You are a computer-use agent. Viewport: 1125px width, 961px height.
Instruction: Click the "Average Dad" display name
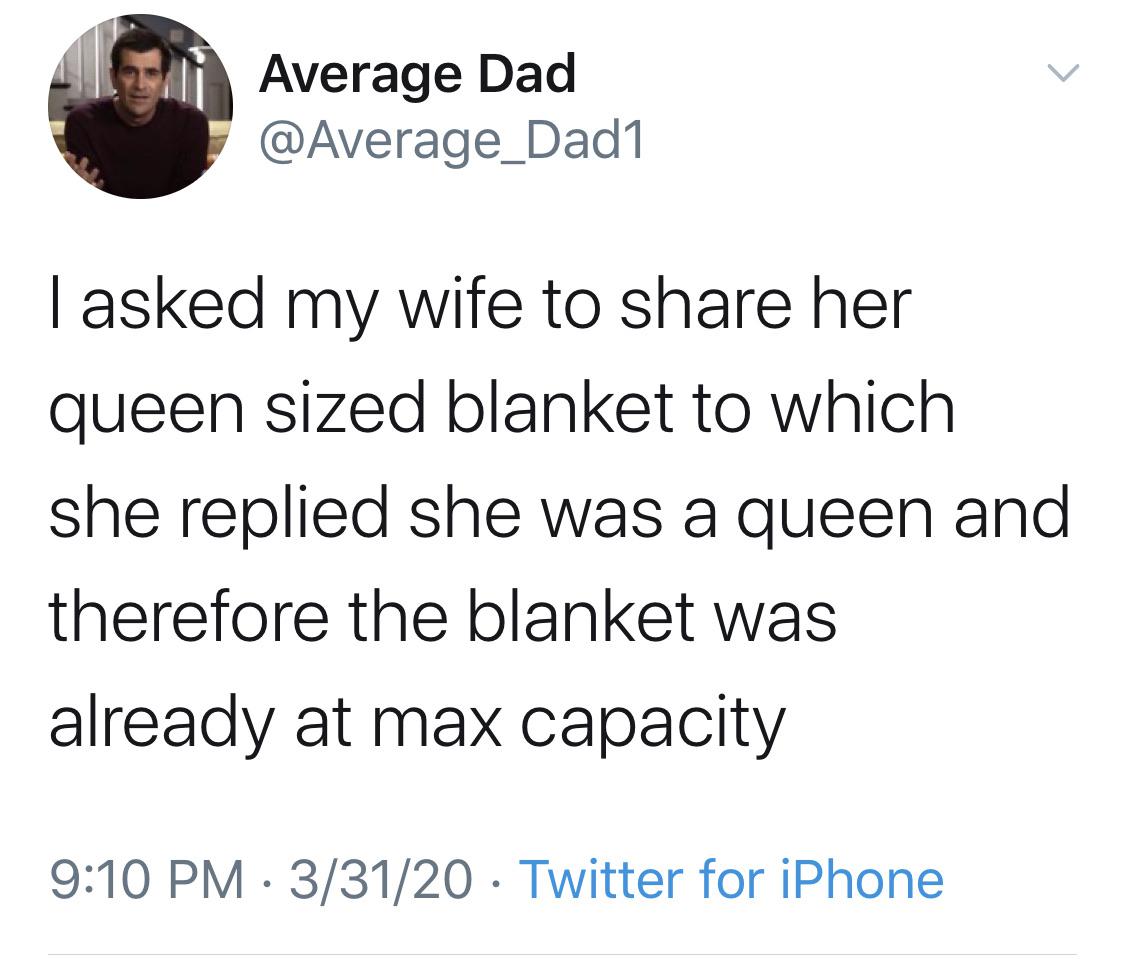[x=417, y=75]
